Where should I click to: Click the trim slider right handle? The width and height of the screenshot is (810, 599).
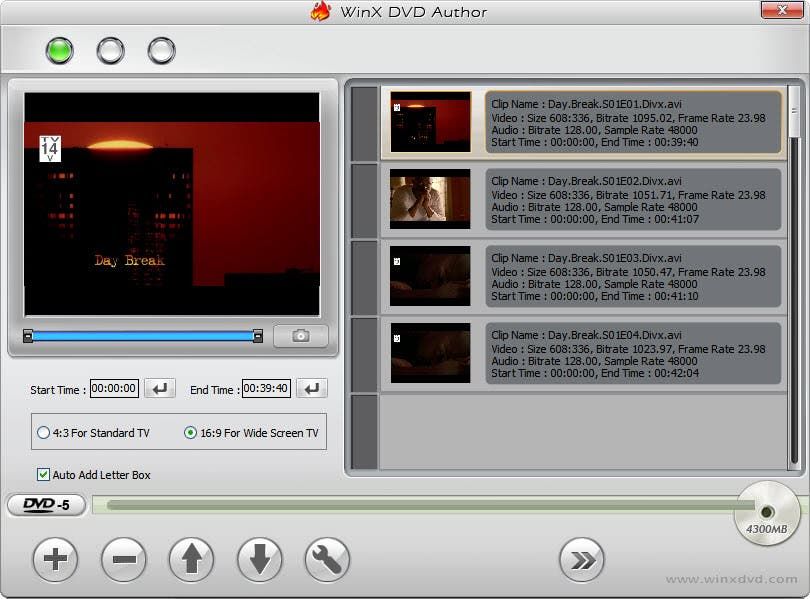pos(258,336)
